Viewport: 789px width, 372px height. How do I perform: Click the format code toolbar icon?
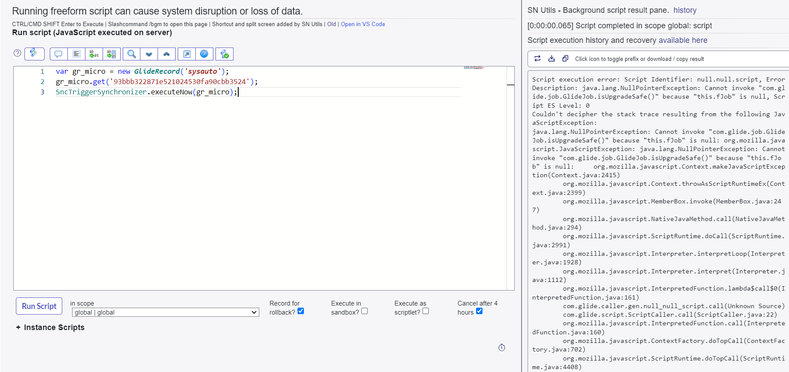tap(76, 54)
